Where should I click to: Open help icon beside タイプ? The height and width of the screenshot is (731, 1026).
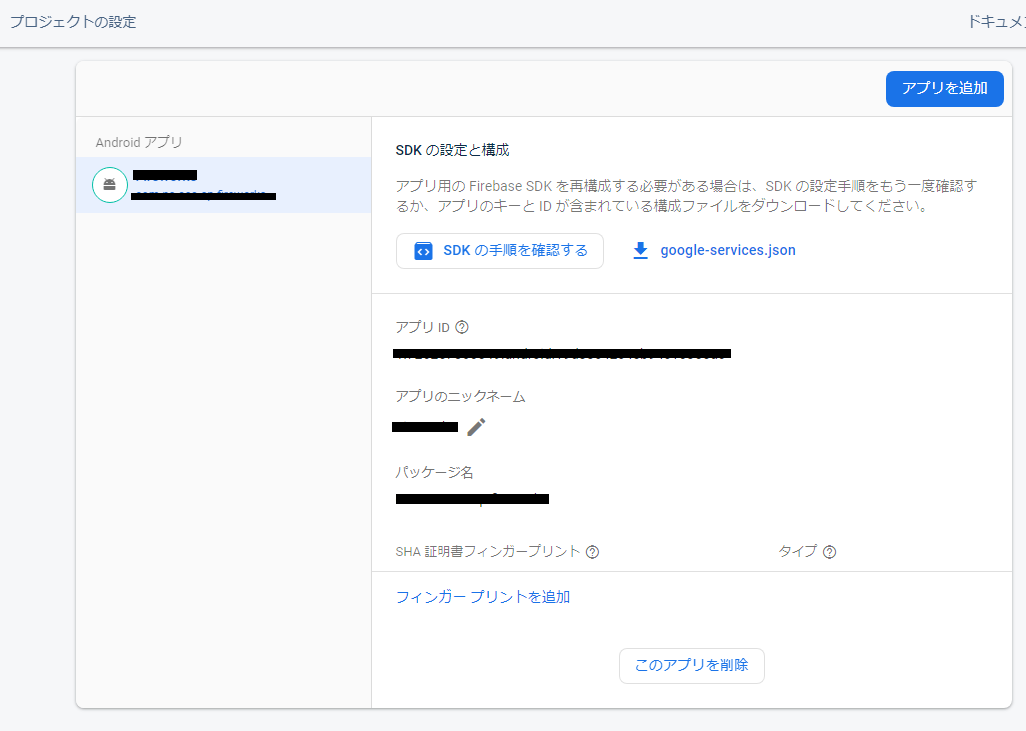click(829, 552)
